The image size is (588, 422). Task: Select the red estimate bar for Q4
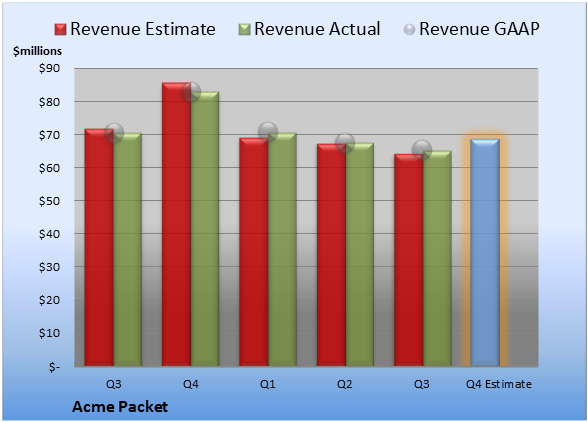coord(176,224)
